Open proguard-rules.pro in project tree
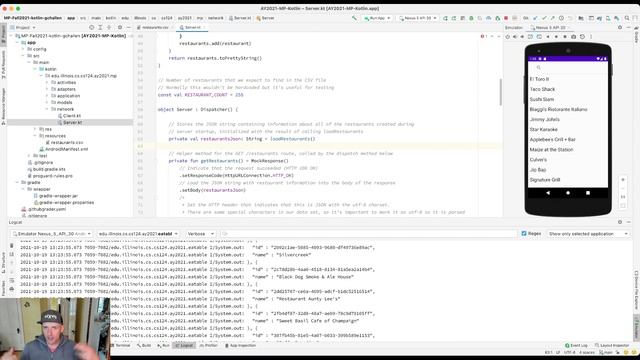This screenshot has height=360, width=640. [53, 176]
